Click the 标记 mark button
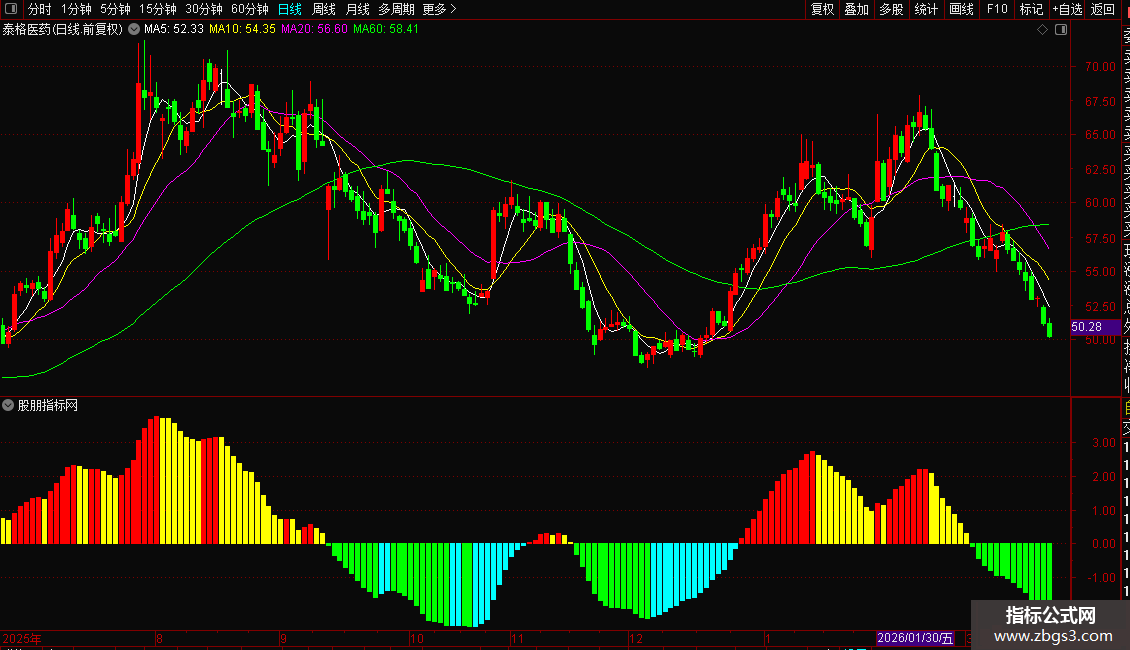Viewport: 1130px width, 650px height. (1031, 9)
